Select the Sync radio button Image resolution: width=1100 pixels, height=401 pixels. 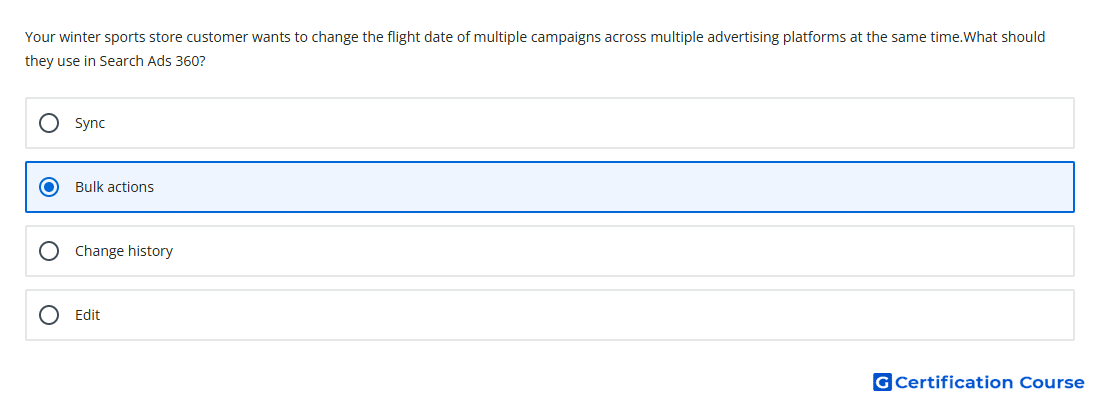[x=49, y=123]
